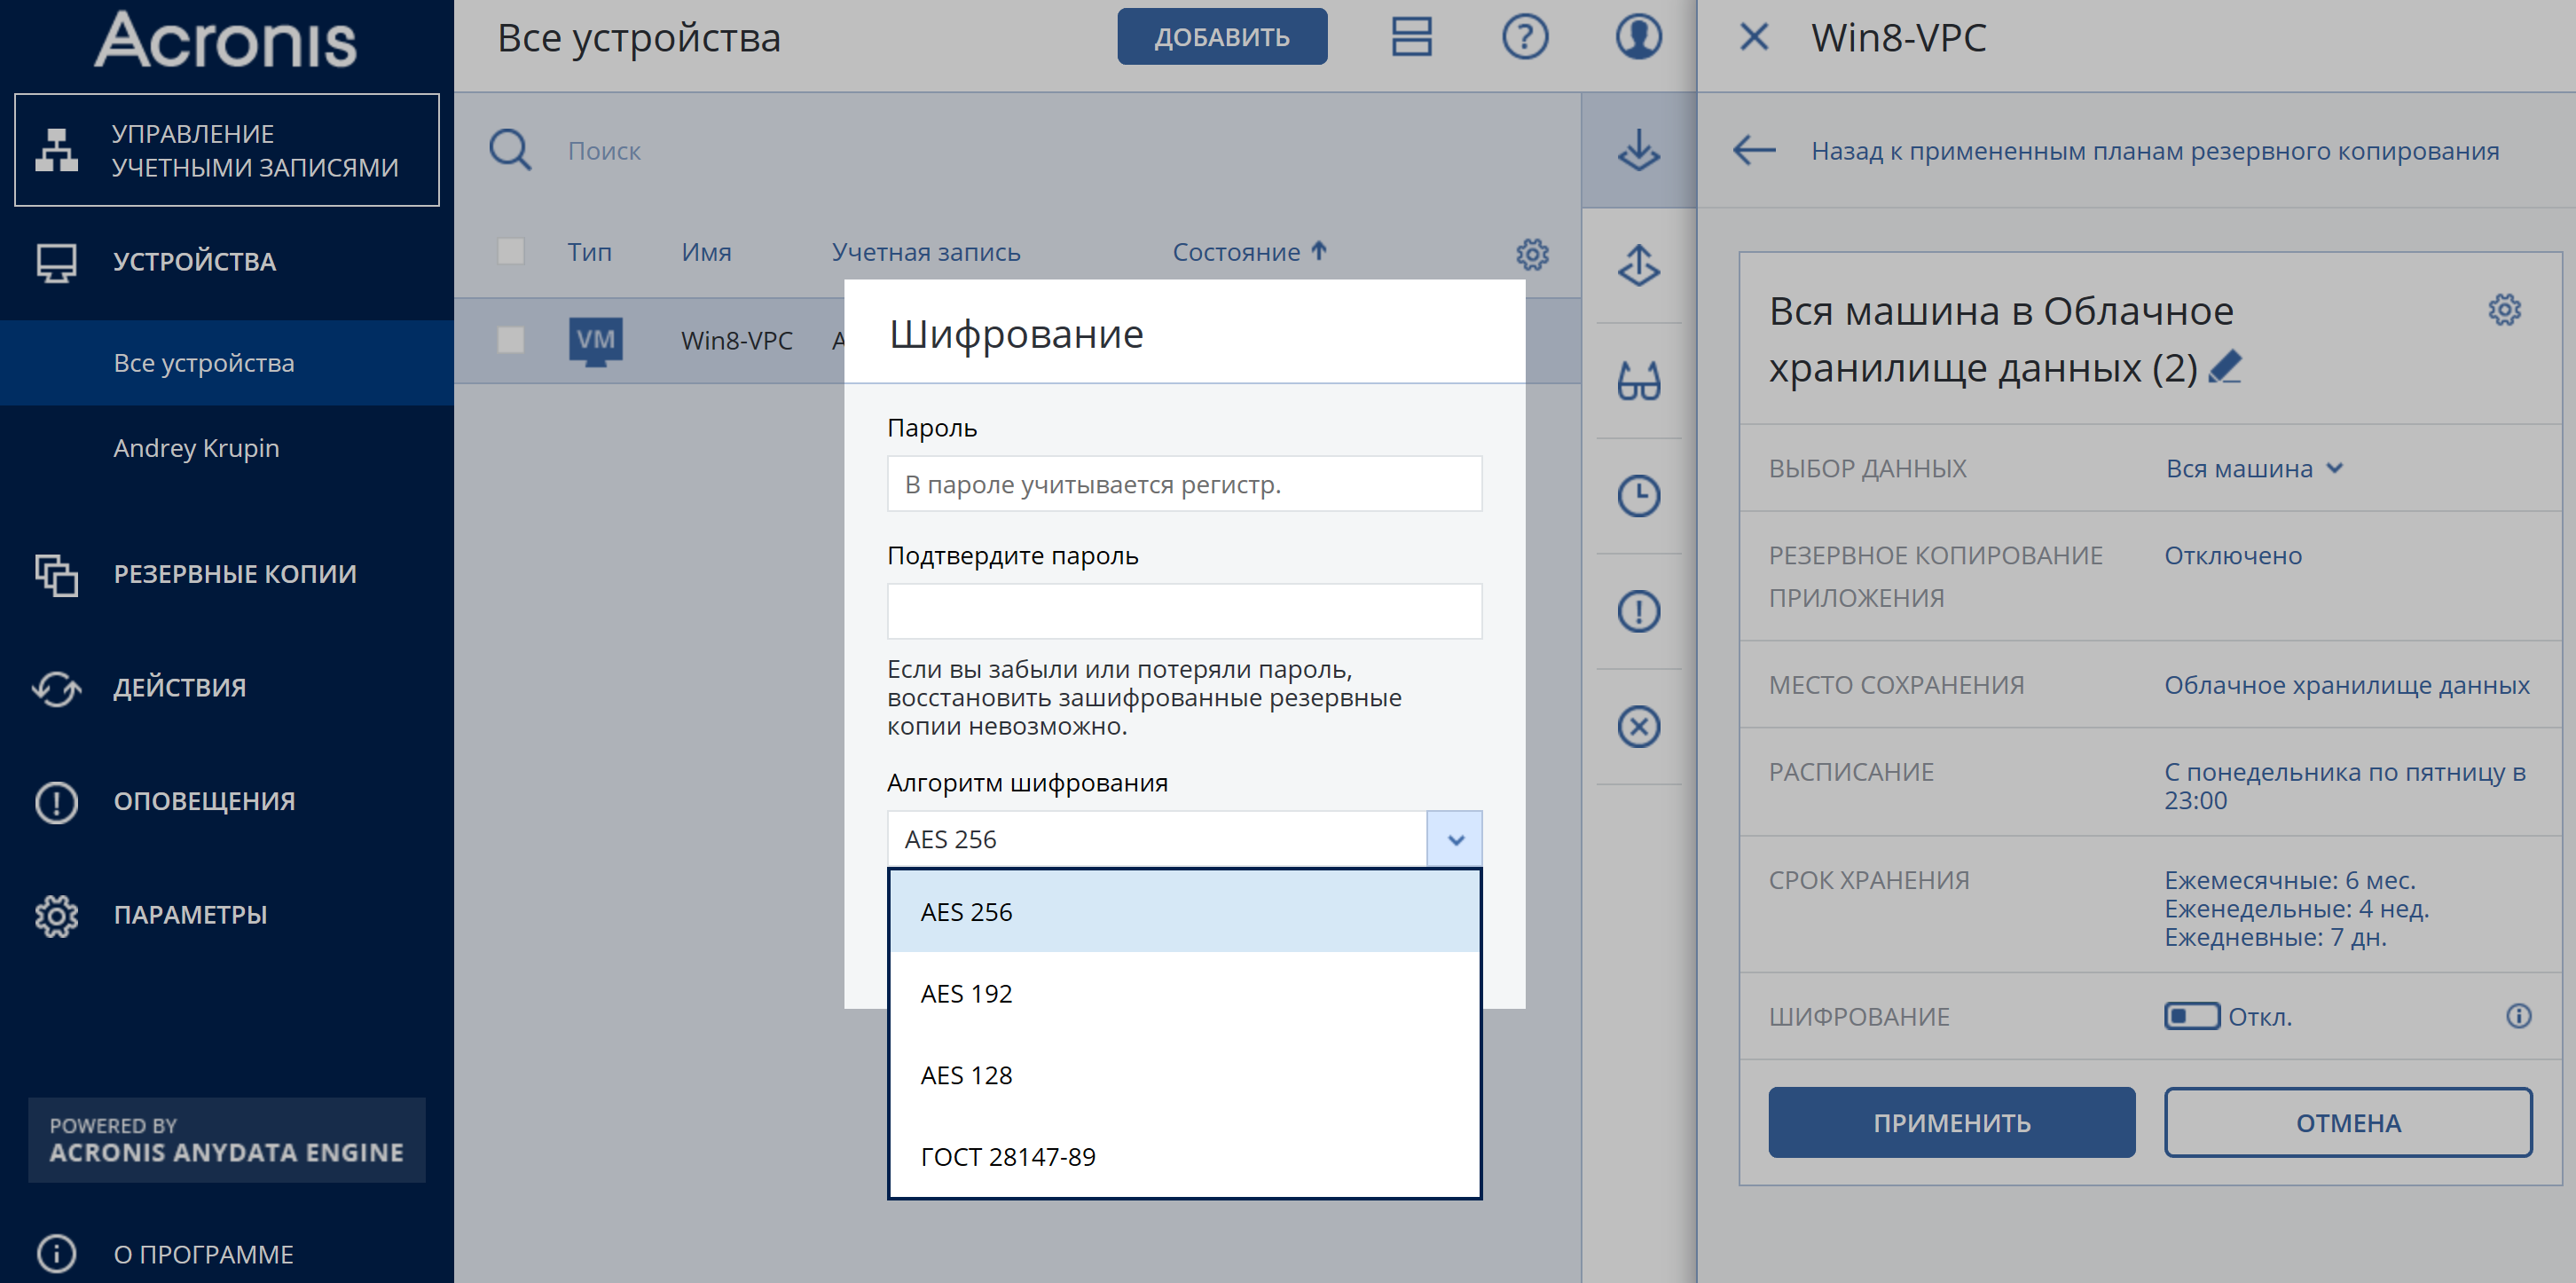Click the 'Поиск' search field

click(605, 151)
